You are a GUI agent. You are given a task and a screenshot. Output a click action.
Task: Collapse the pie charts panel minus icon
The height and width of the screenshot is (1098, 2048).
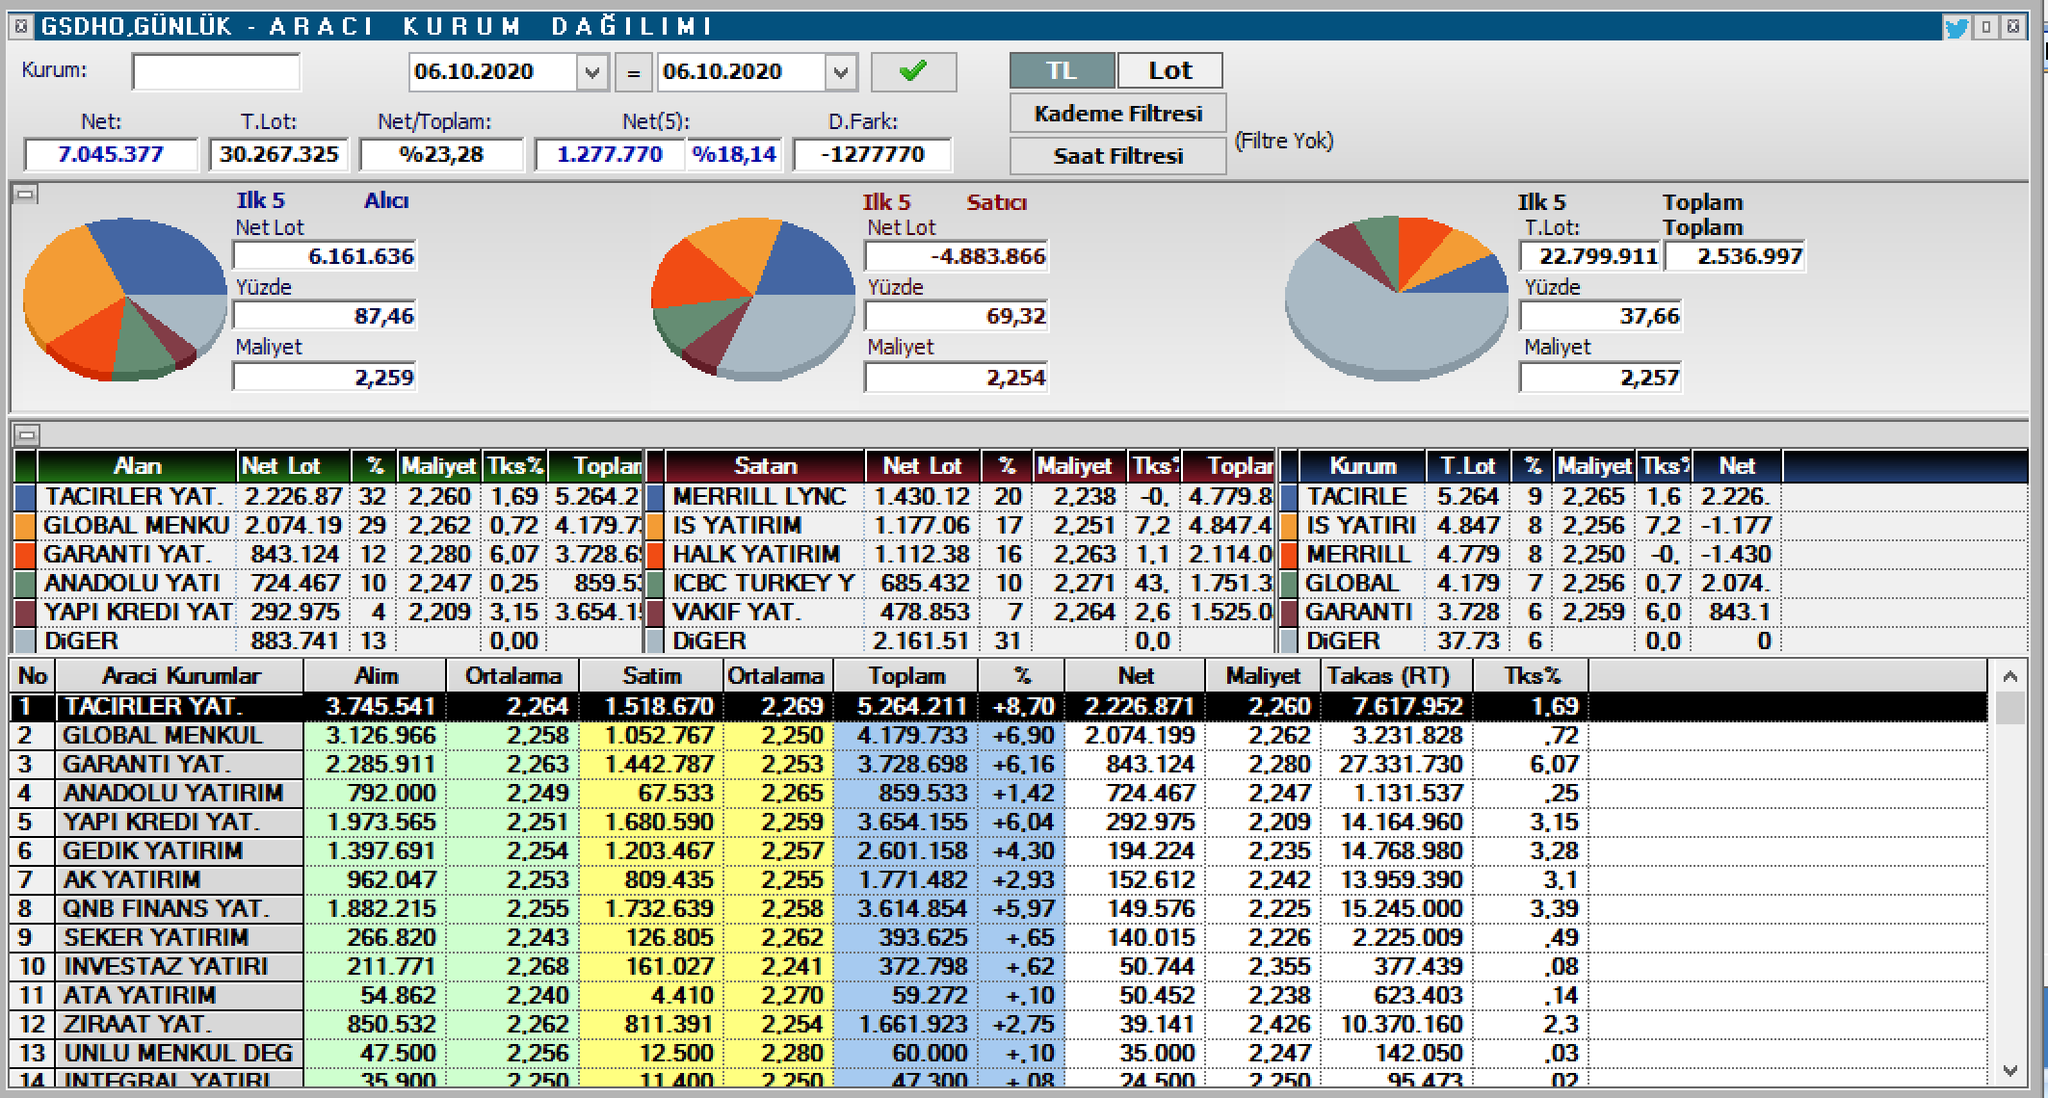26,195
